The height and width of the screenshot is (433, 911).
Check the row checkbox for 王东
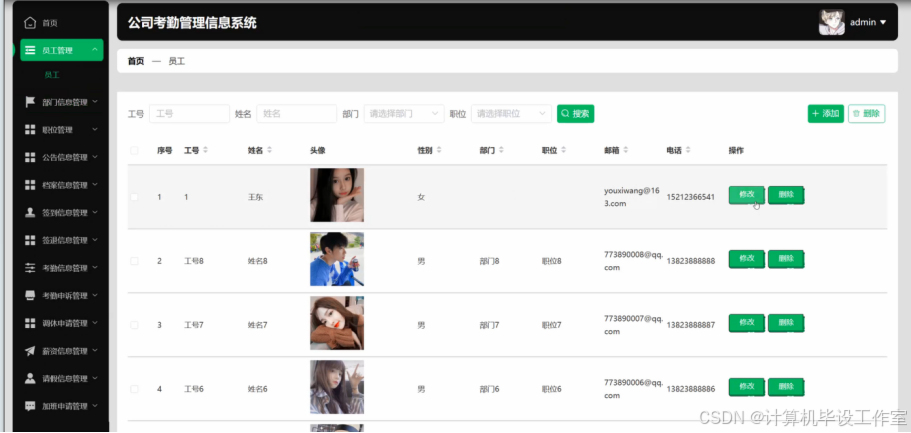[134, 197]
